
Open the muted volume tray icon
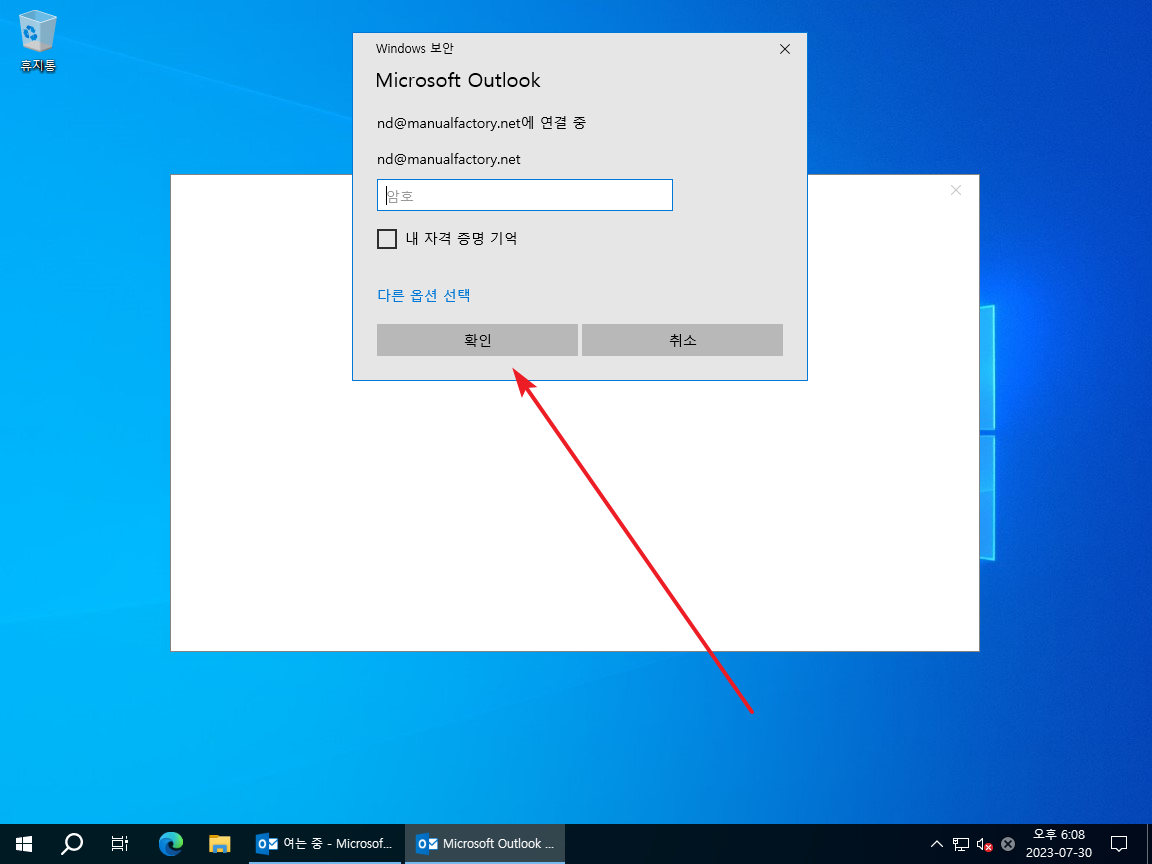pos(984,843)
